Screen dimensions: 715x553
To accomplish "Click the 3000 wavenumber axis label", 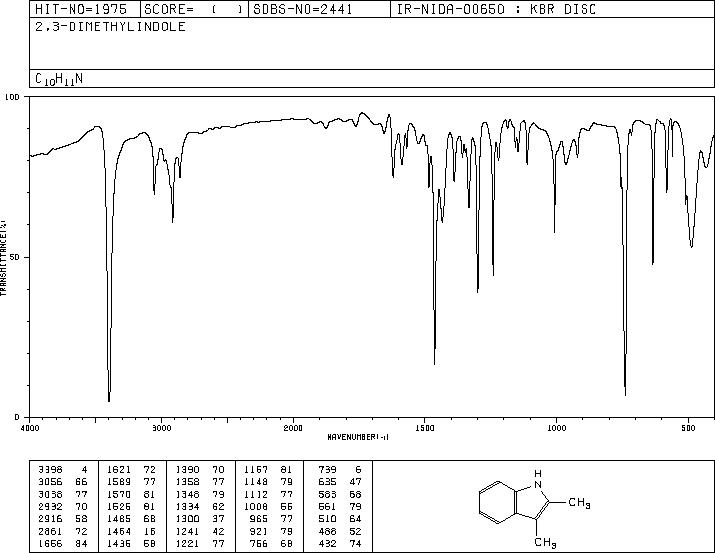I will (162, 428).
